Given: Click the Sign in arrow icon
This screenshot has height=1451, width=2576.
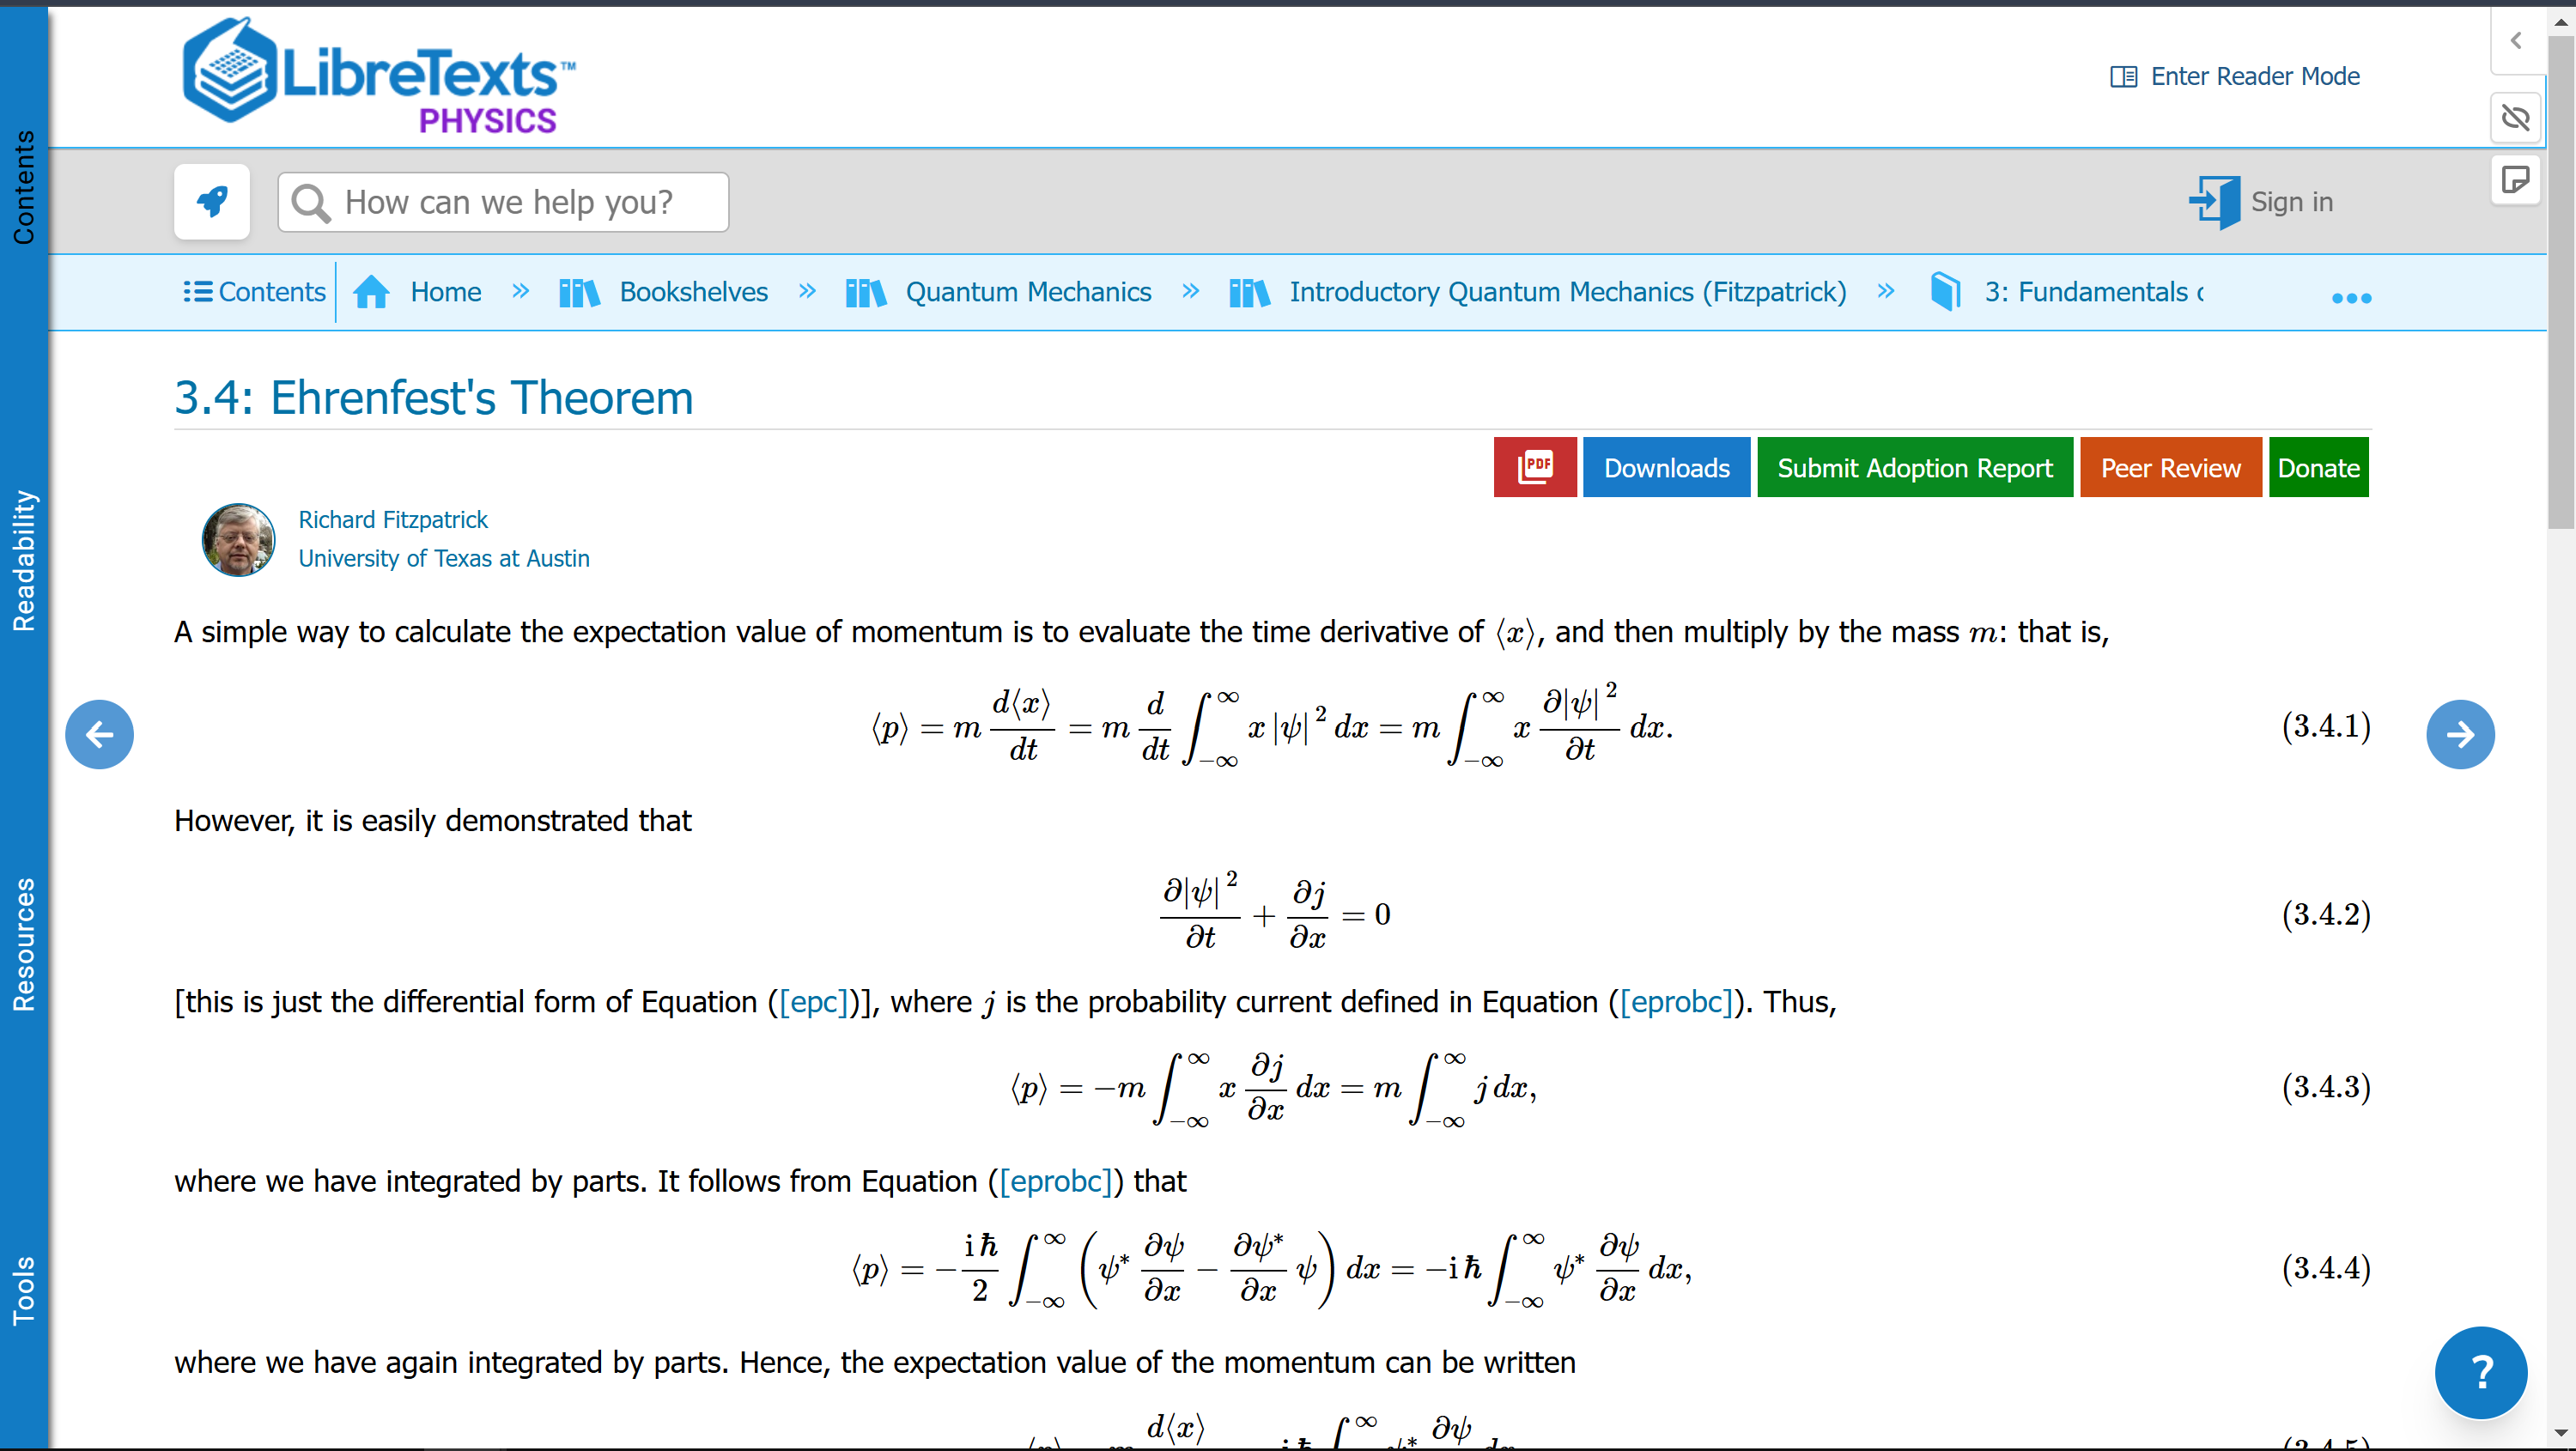Looking at the screenshot, I should coord(2214,202).
